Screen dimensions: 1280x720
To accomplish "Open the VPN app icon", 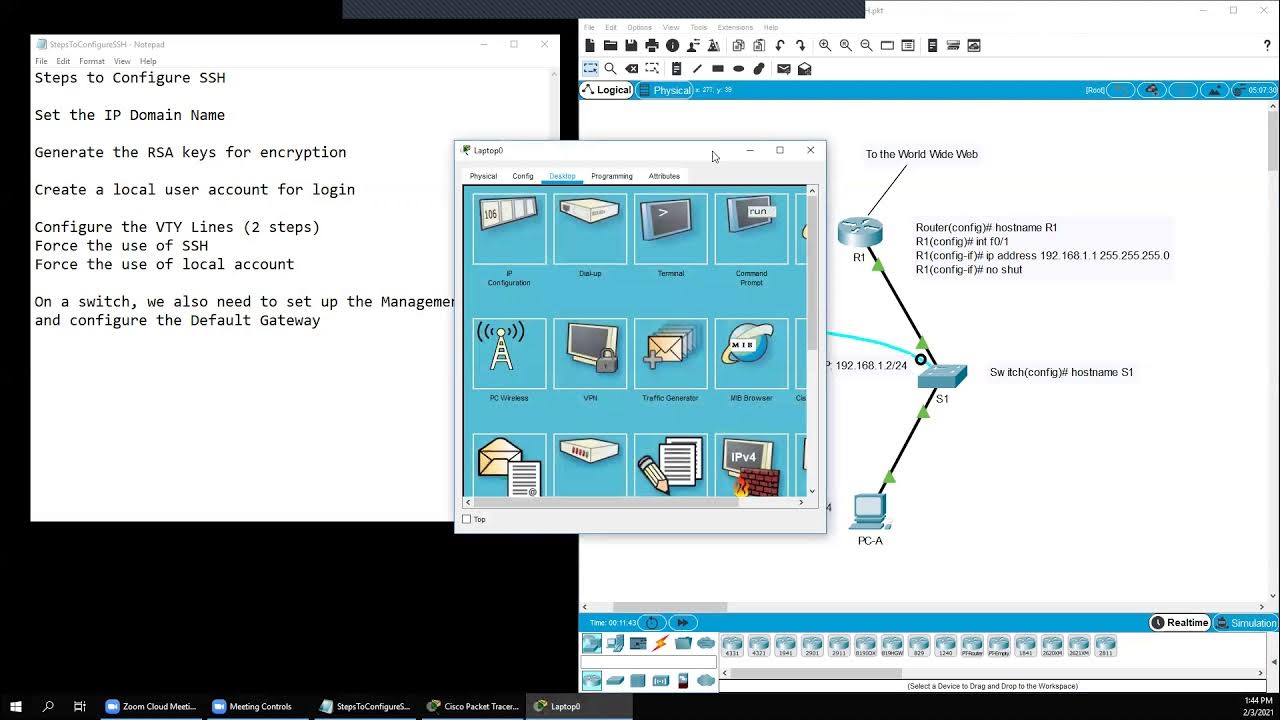I will coord(590,353).
